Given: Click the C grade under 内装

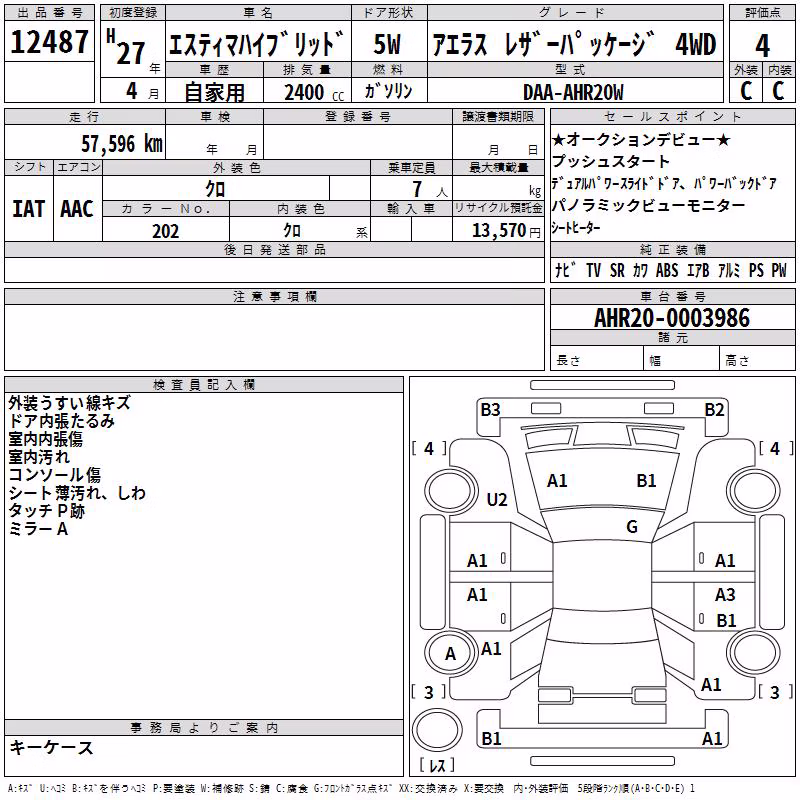Looking at the screenshot, I should (x=778, y=91).
